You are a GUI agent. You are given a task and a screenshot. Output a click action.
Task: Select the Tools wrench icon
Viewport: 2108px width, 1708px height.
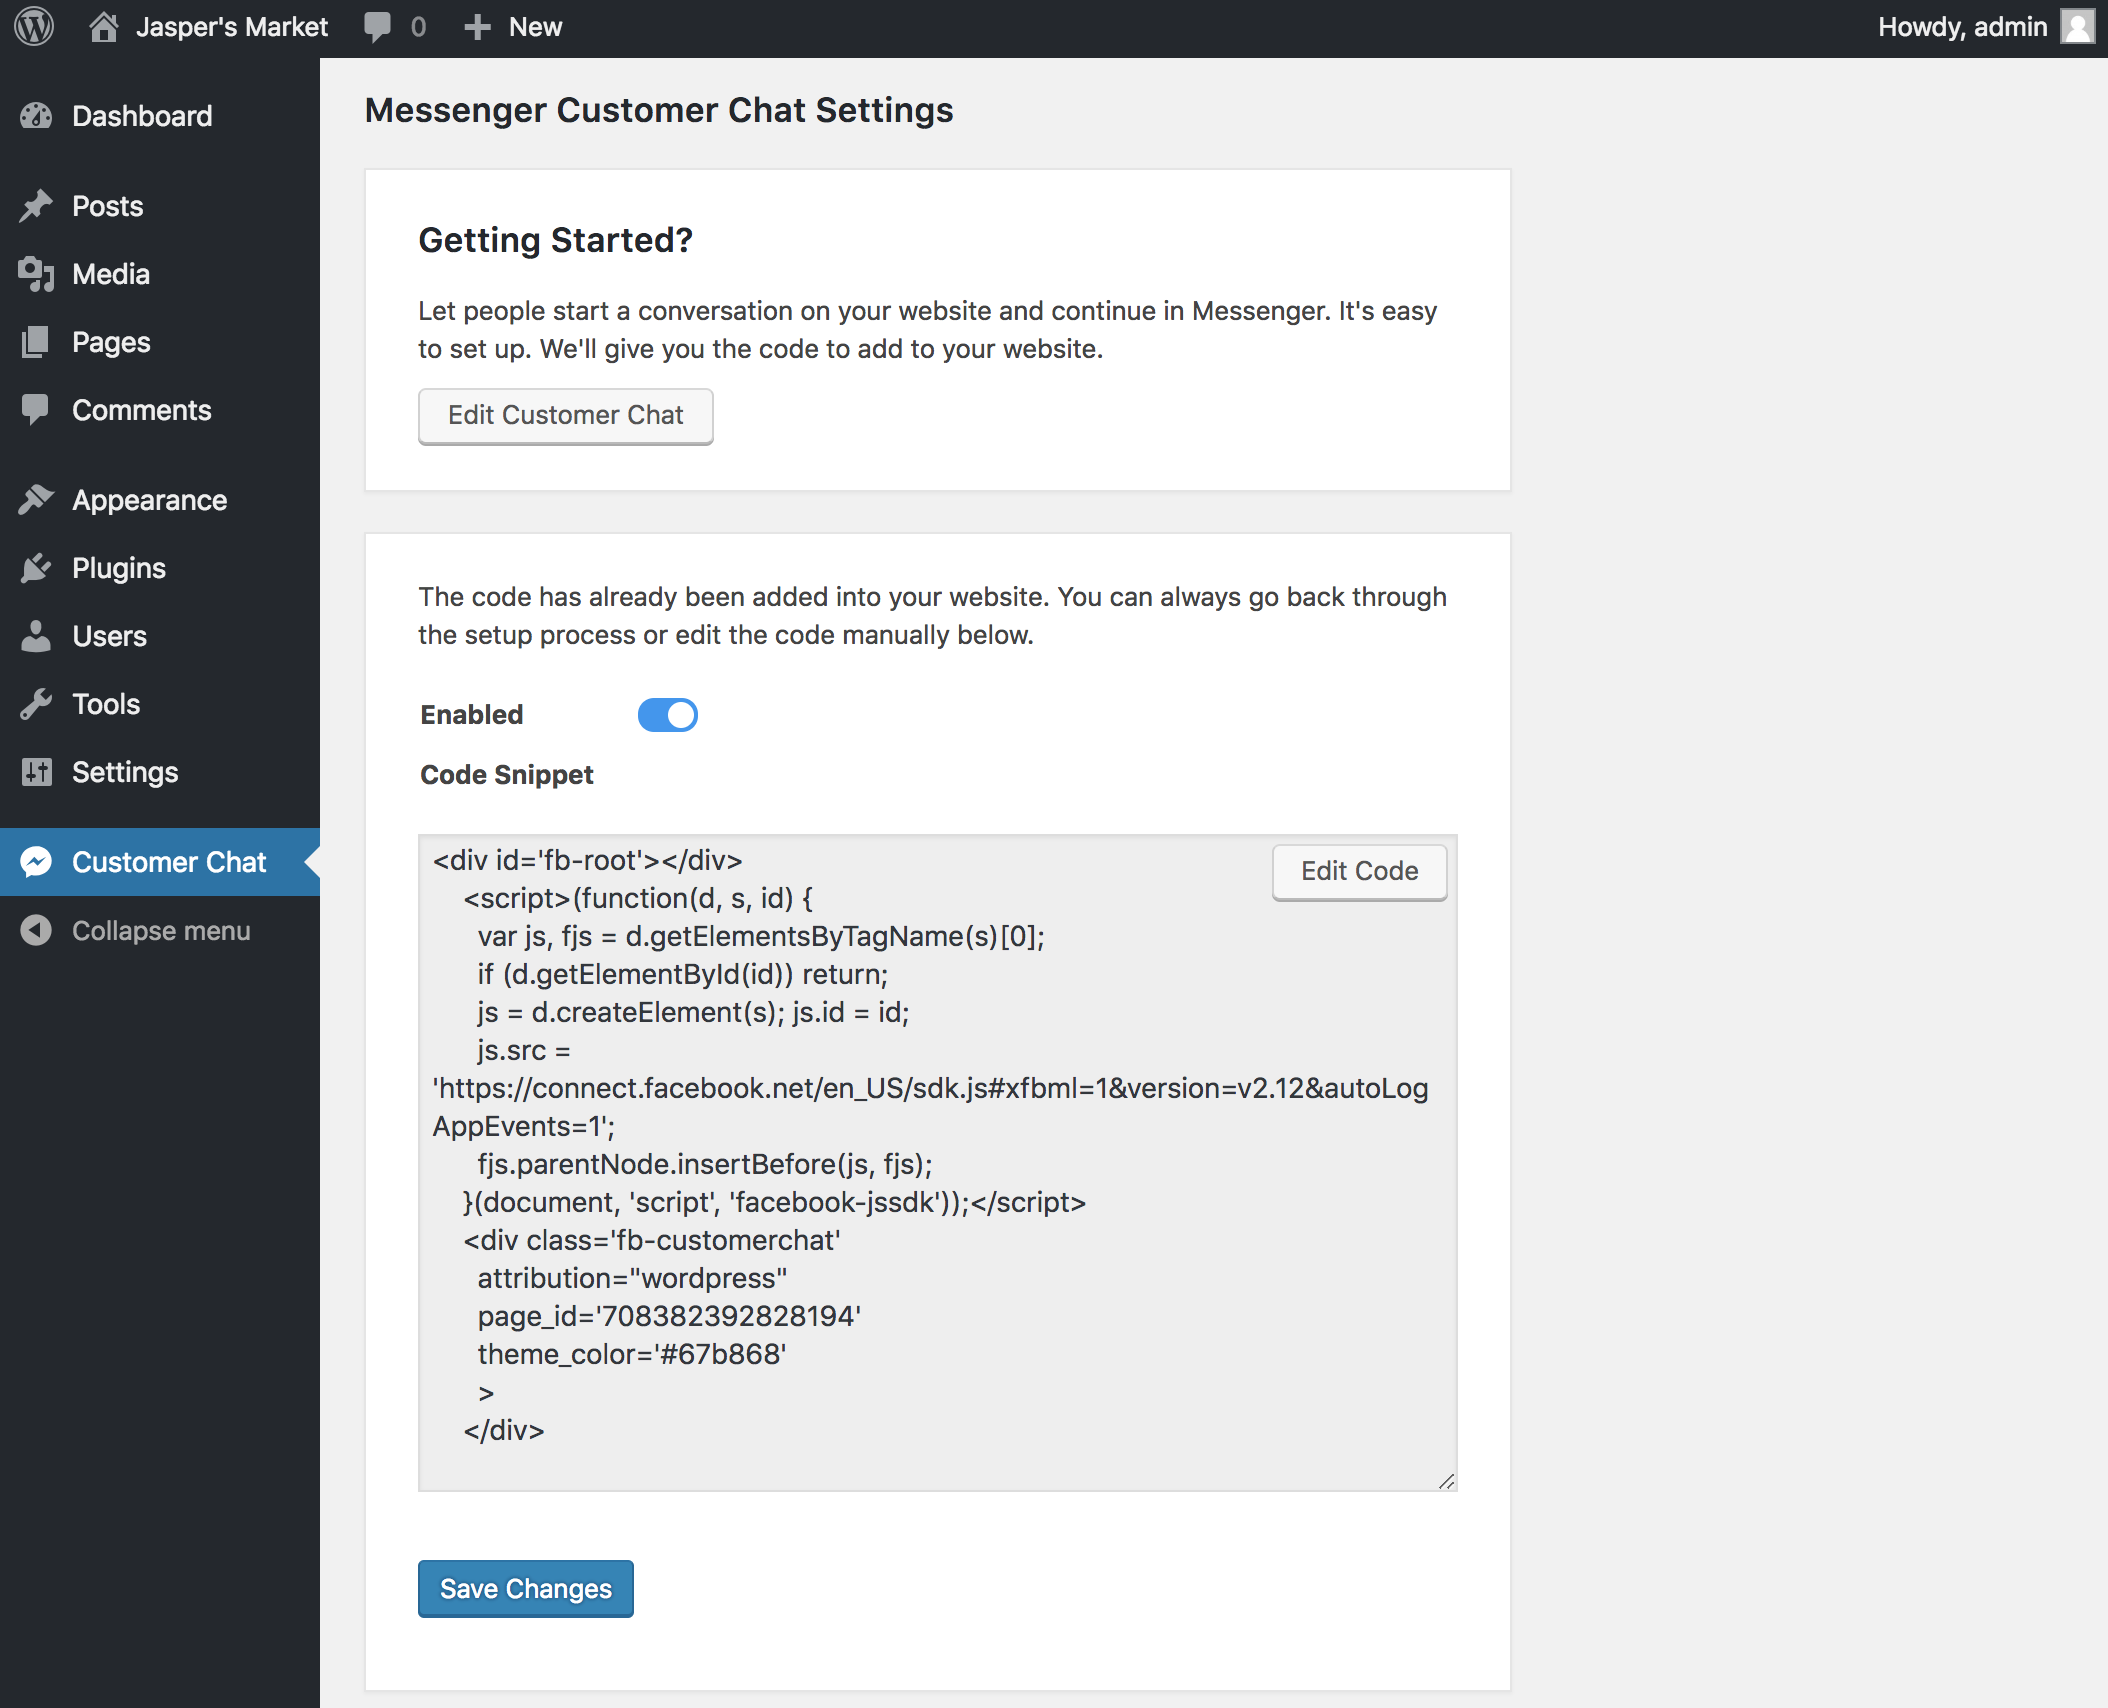(36, 703)
